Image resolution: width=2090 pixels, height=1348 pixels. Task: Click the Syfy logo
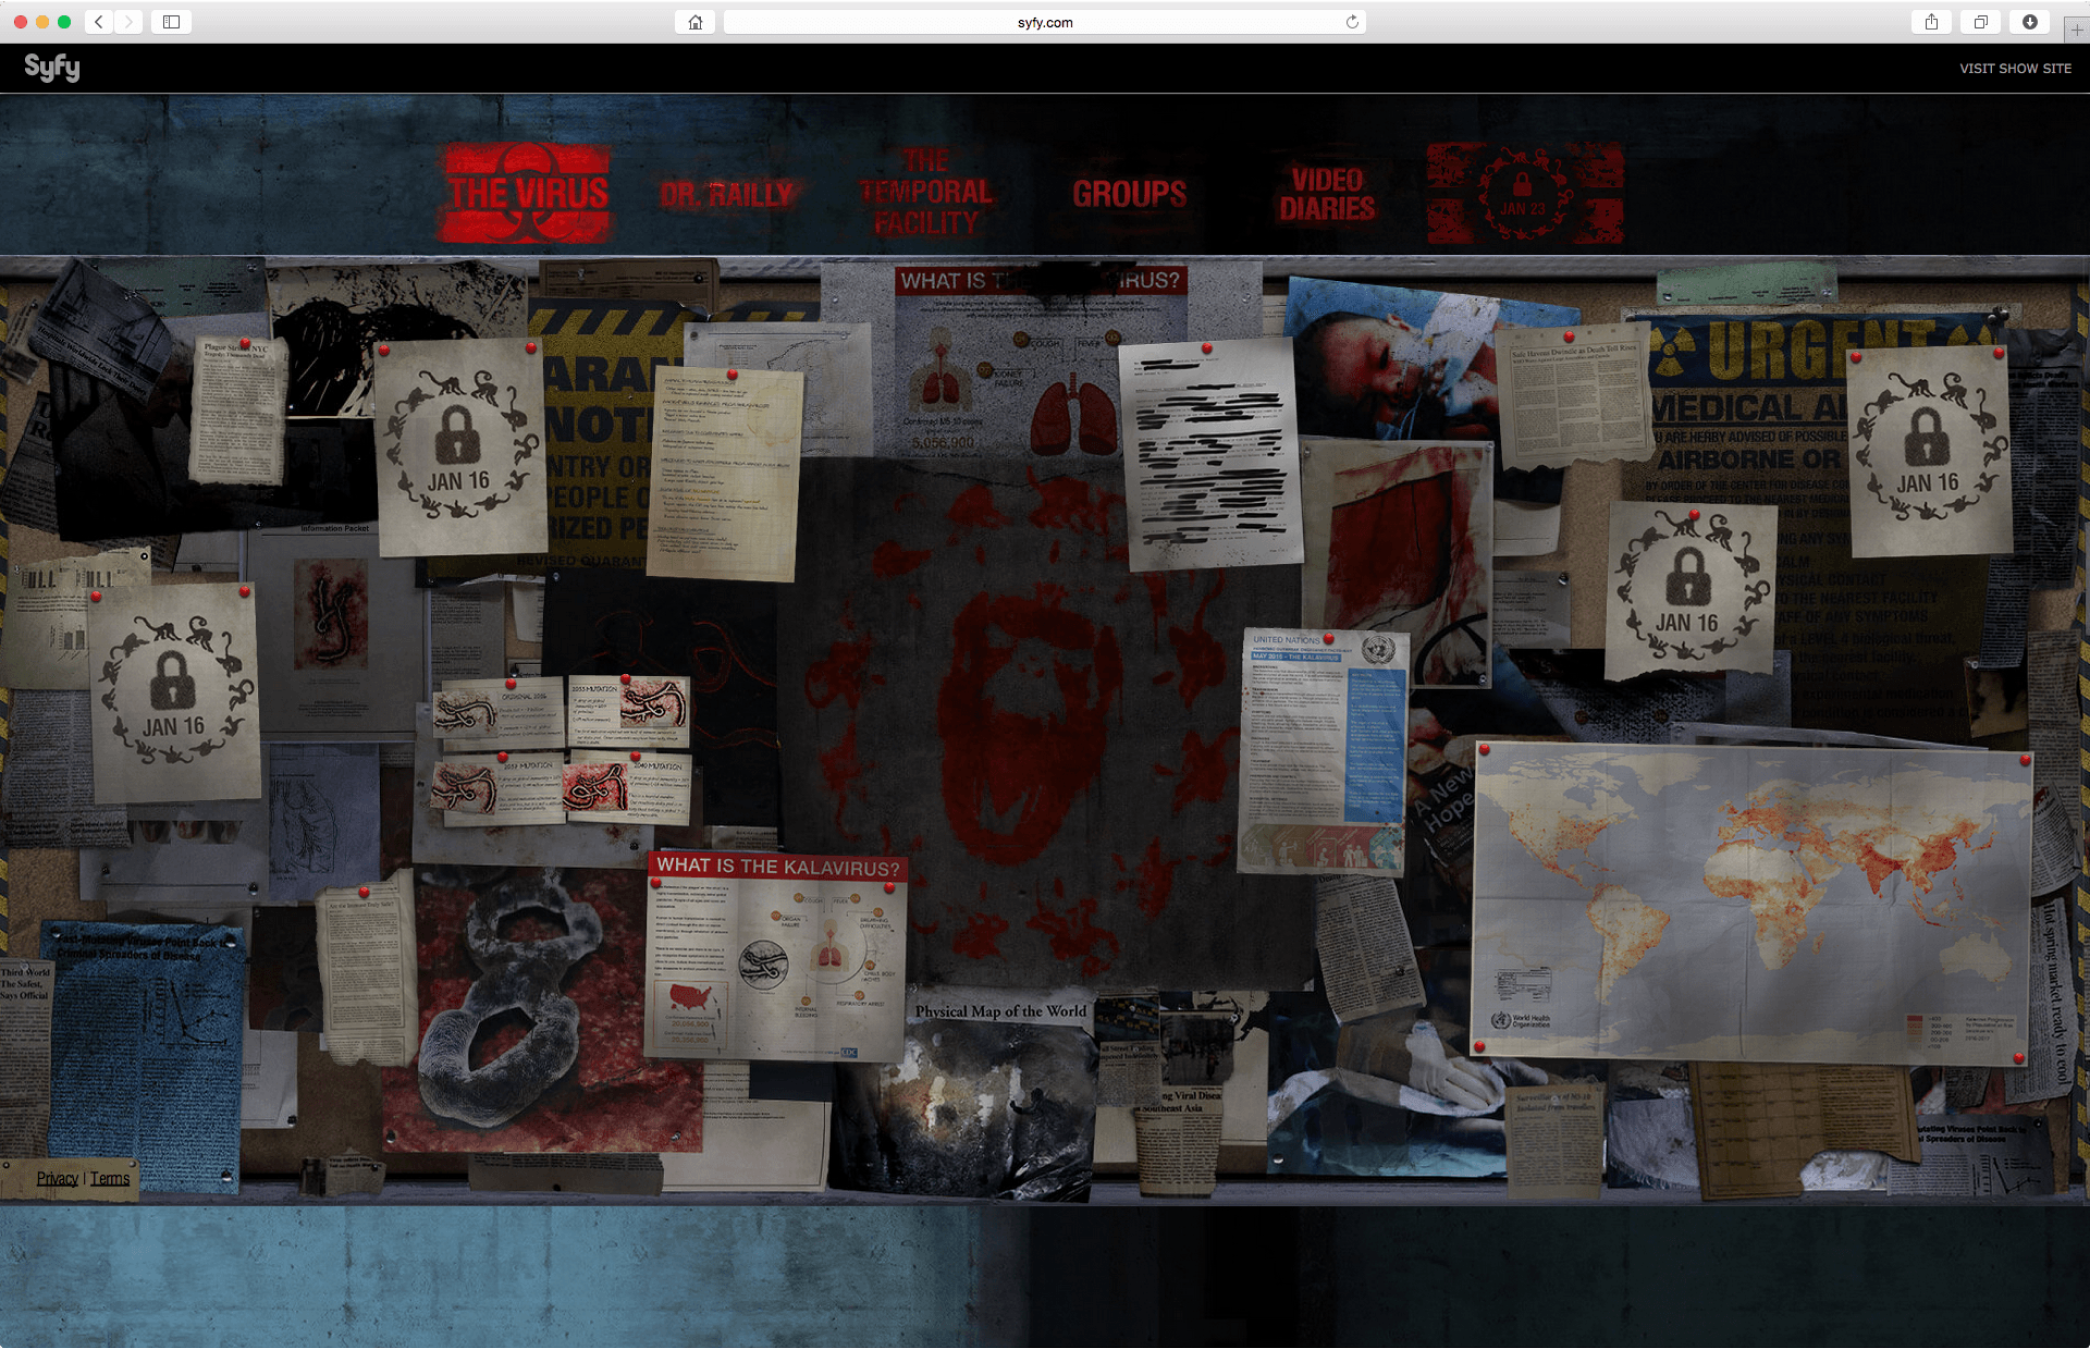[52, 67]
